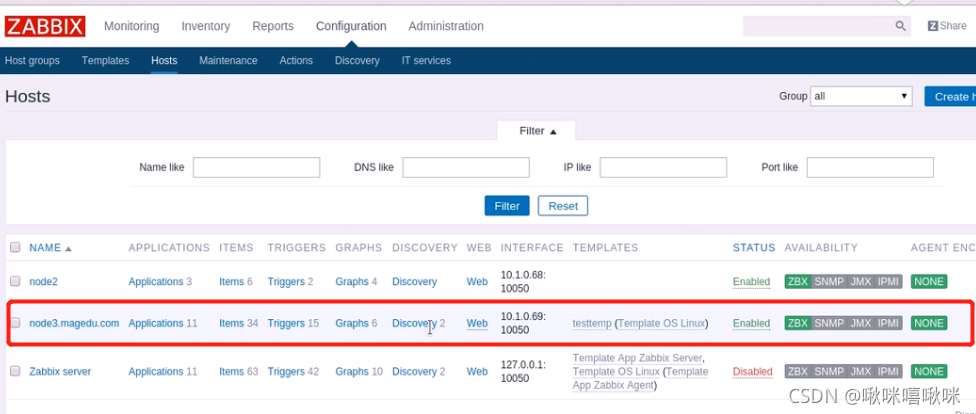The width and height of the screenshot is (976, 414).
Task: Open the Administration menu
Action: 446,26
